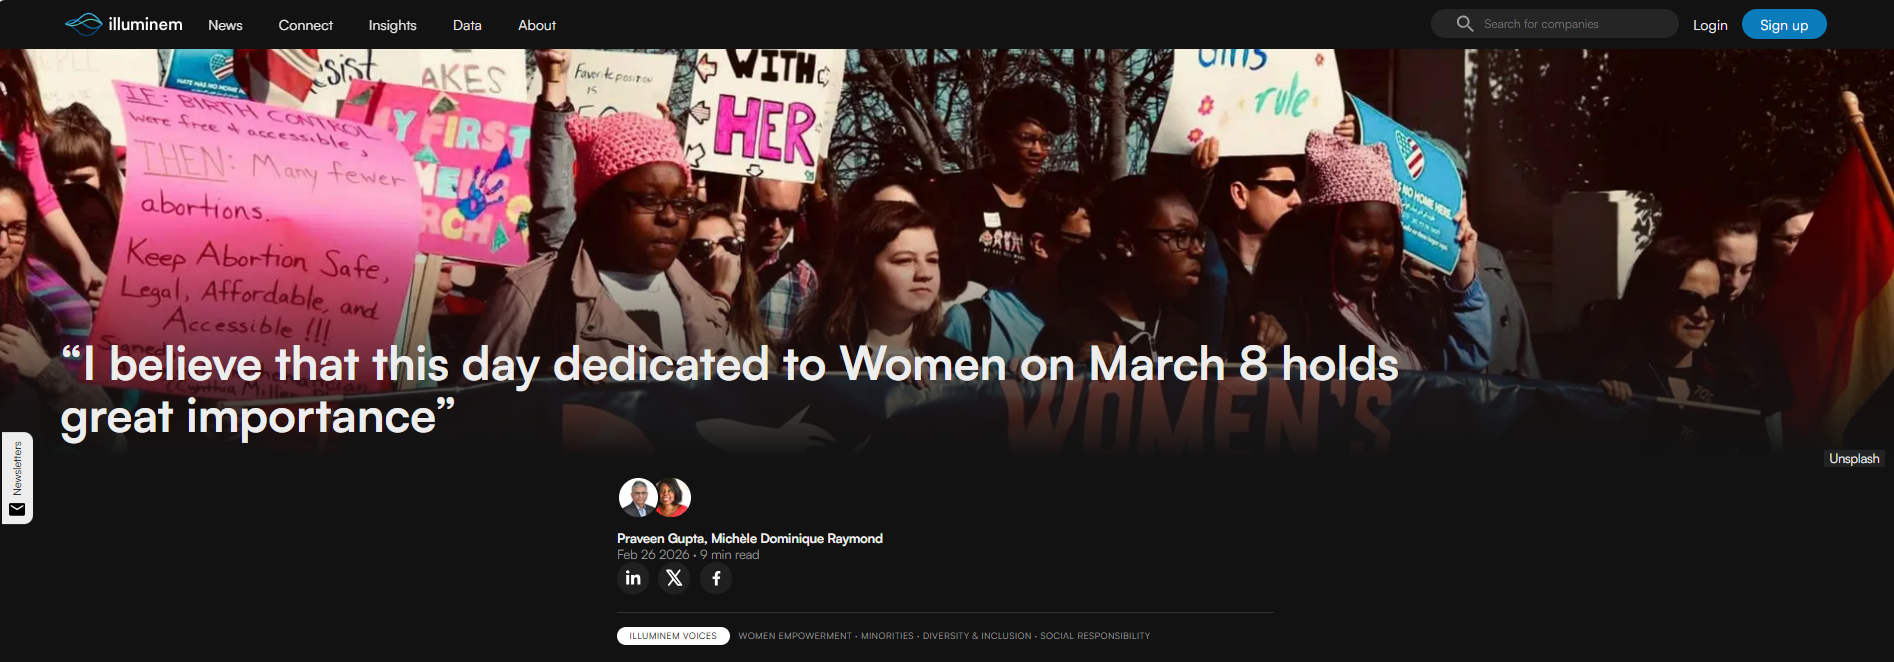This screenshot has height=662, width=1894.
Task: Open the Connect menu
Action: (x=305, y=25)
